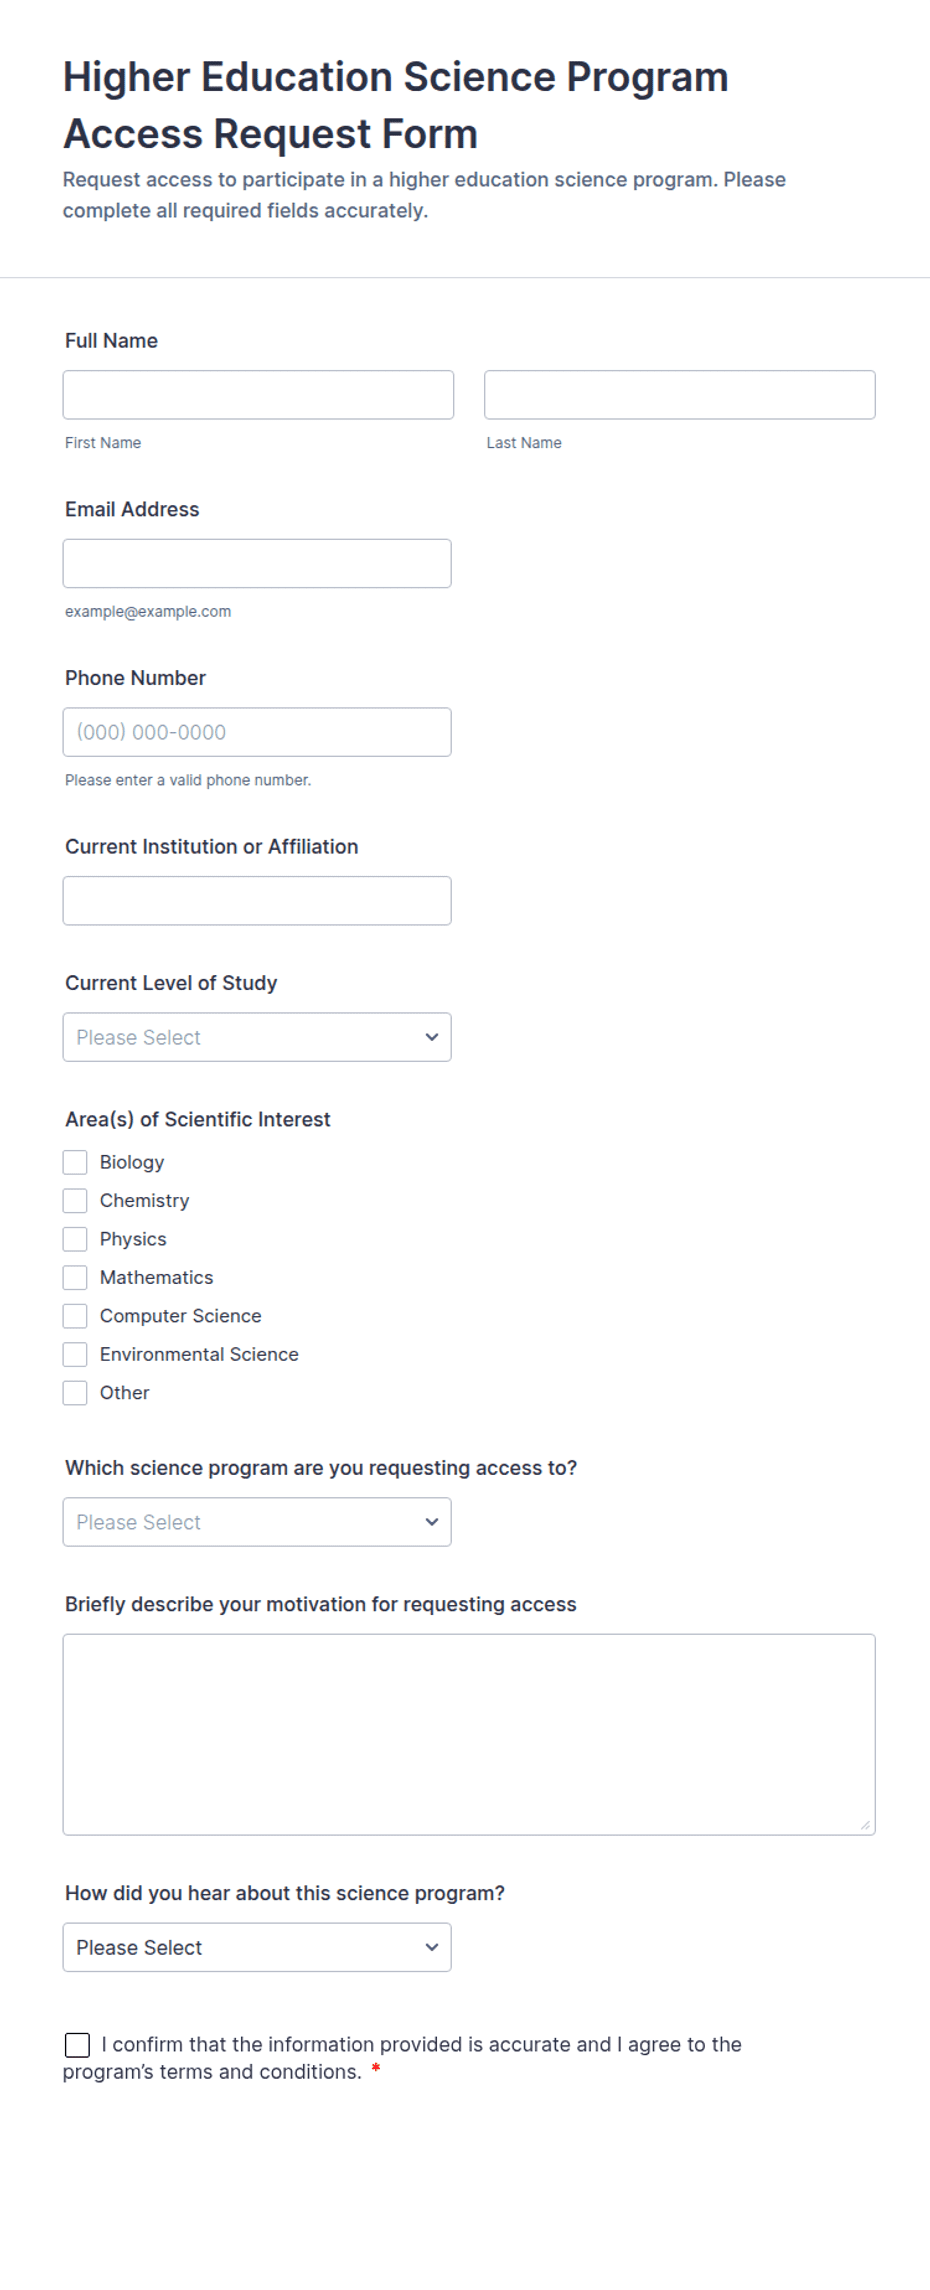The height and width of the screenshot is (2290, 930).
Task: Select the Current Institution or Affiliation field
Action: point(257,901)
